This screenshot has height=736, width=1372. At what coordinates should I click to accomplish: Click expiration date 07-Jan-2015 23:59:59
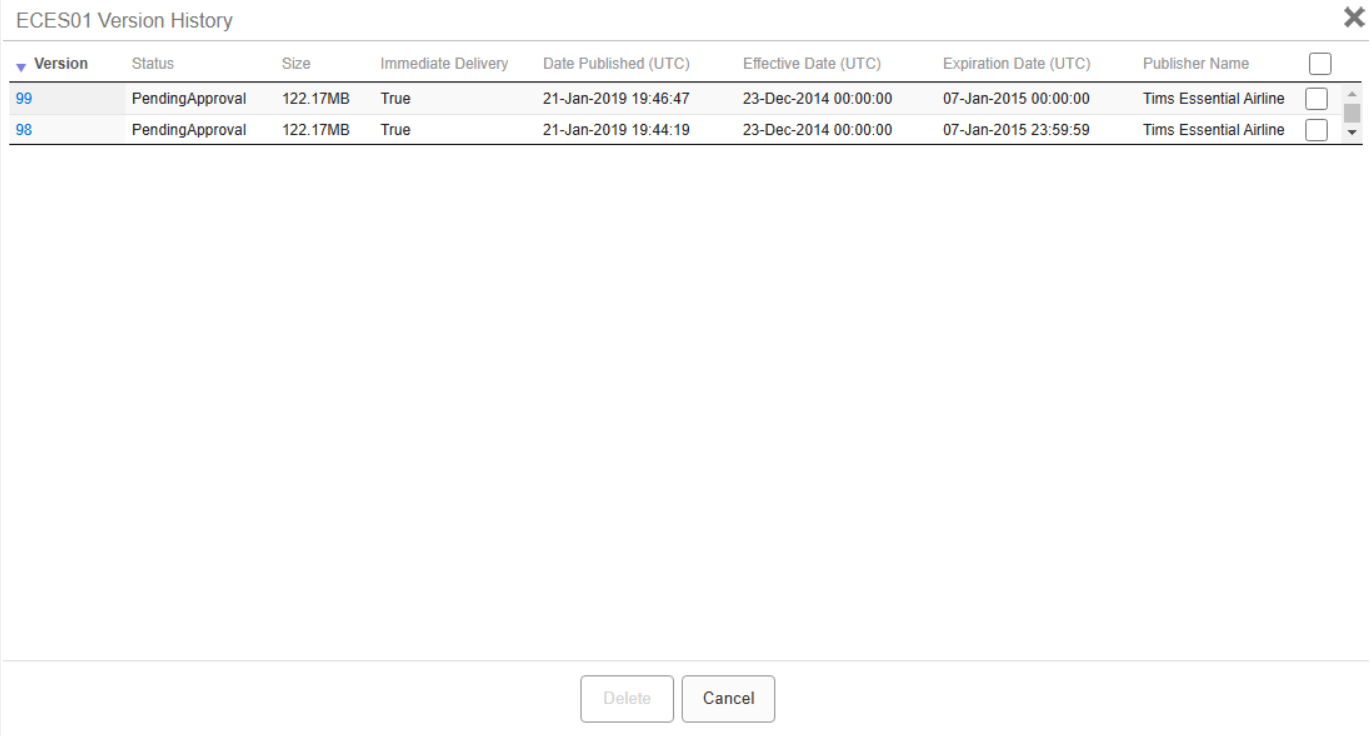click(x=1016, y=129)
